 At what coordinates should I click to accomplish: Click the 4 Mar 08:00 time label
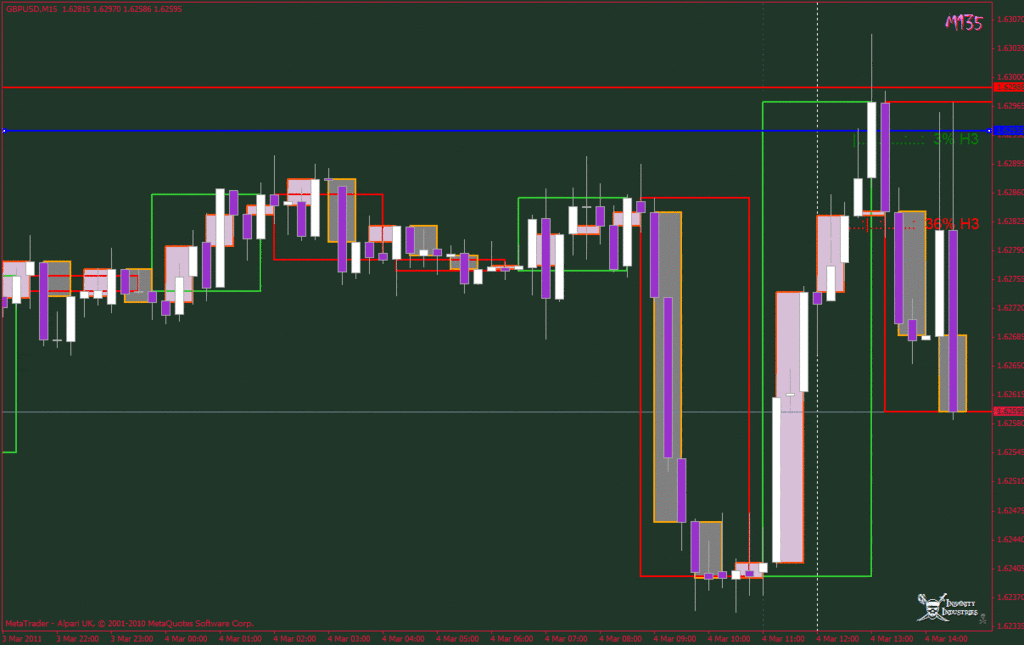pyautogui.click(x=620, y=638)
